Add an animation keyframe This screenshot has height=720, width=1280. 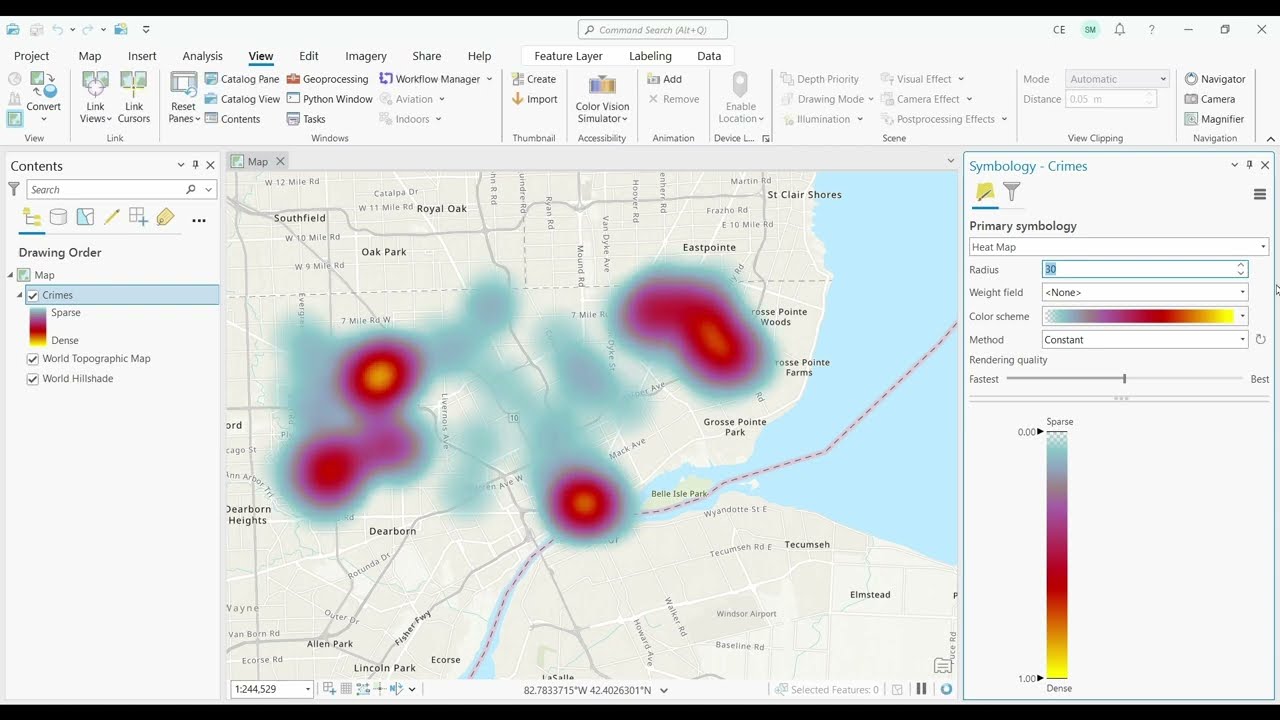coord(664,79)
